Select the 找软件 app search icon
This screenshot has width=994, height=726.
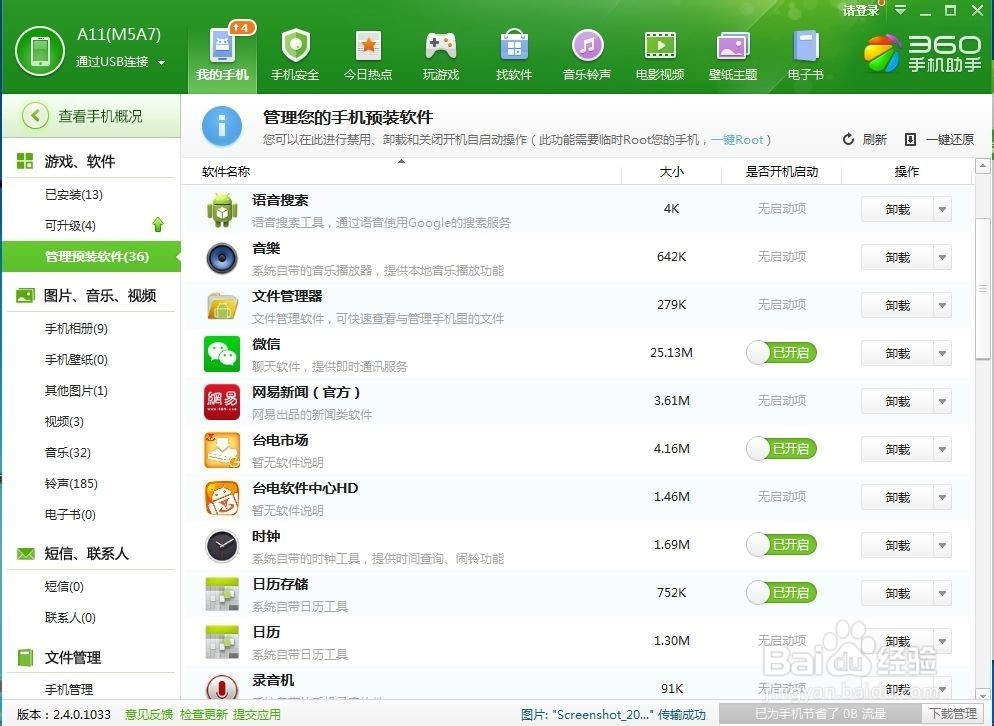[x=513, y=47]
